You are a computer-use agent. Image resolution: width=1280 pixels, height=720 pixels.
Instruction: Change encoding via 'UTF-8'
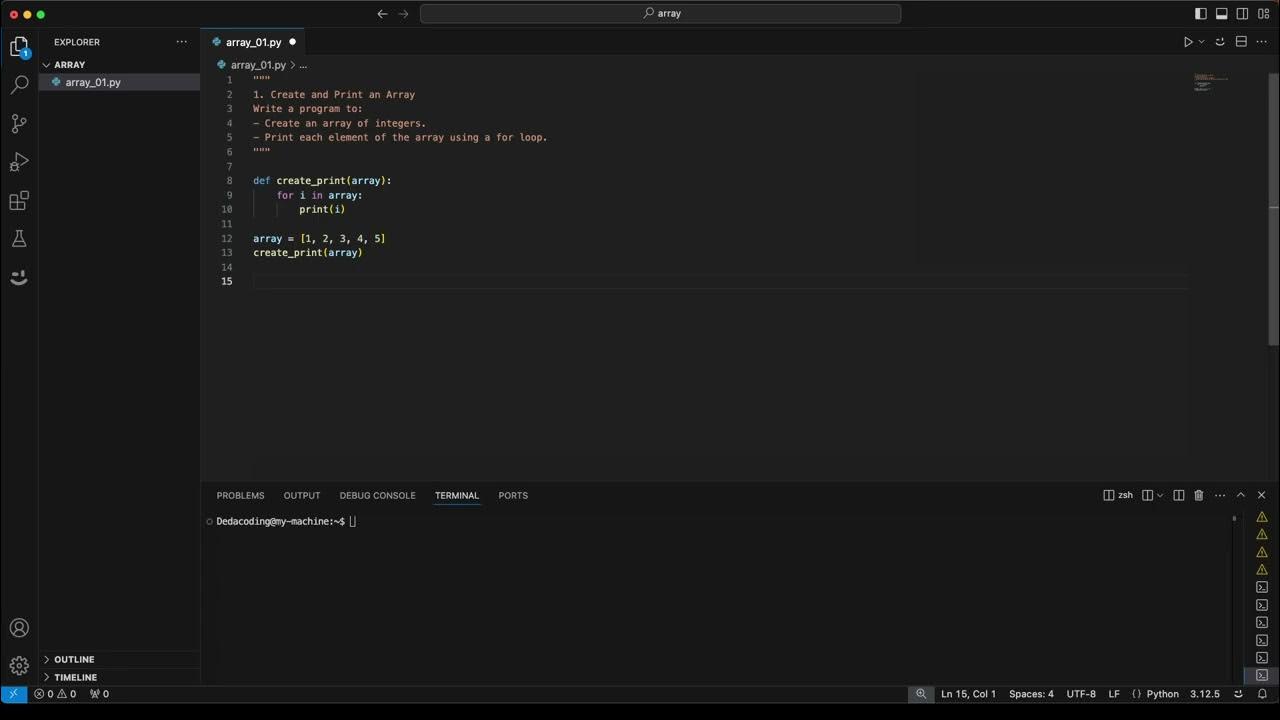(1081, 694)
